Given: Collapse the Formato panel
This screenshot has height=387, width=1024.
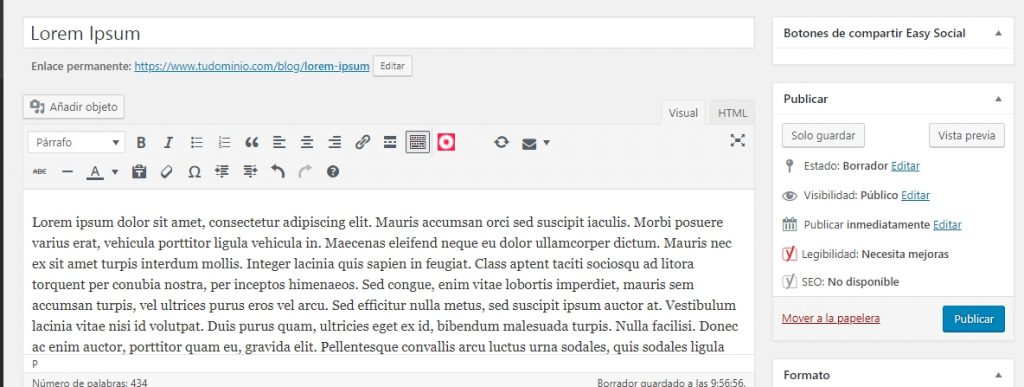Looking at the screenshot, I should pyautogui.click(x=998, y=375).
